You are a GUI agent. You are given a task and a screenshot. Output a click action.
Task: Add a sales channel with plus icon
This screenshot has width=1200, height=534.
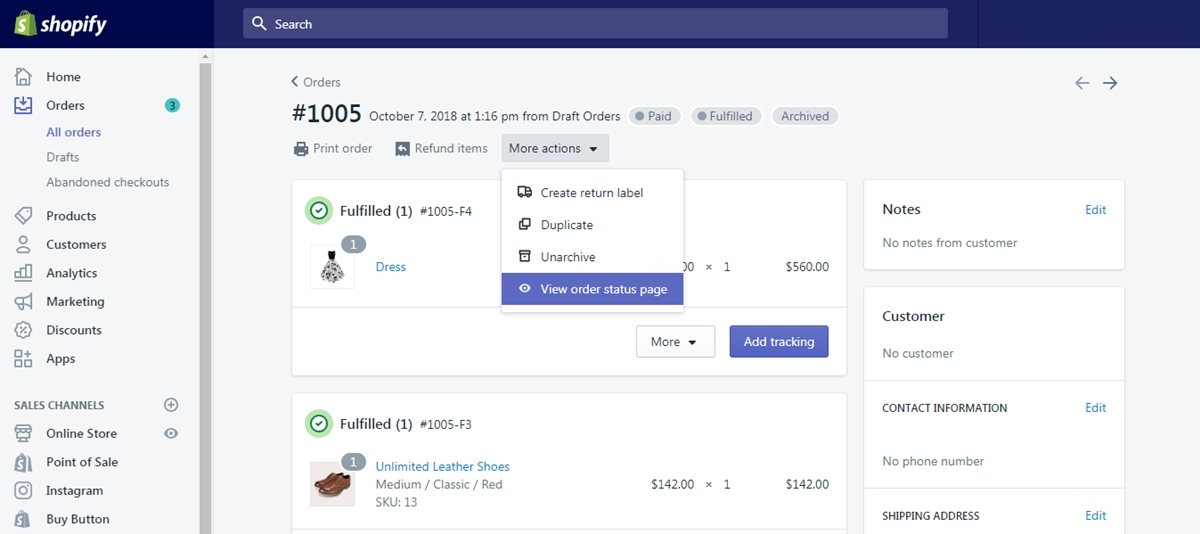[171, 405]
